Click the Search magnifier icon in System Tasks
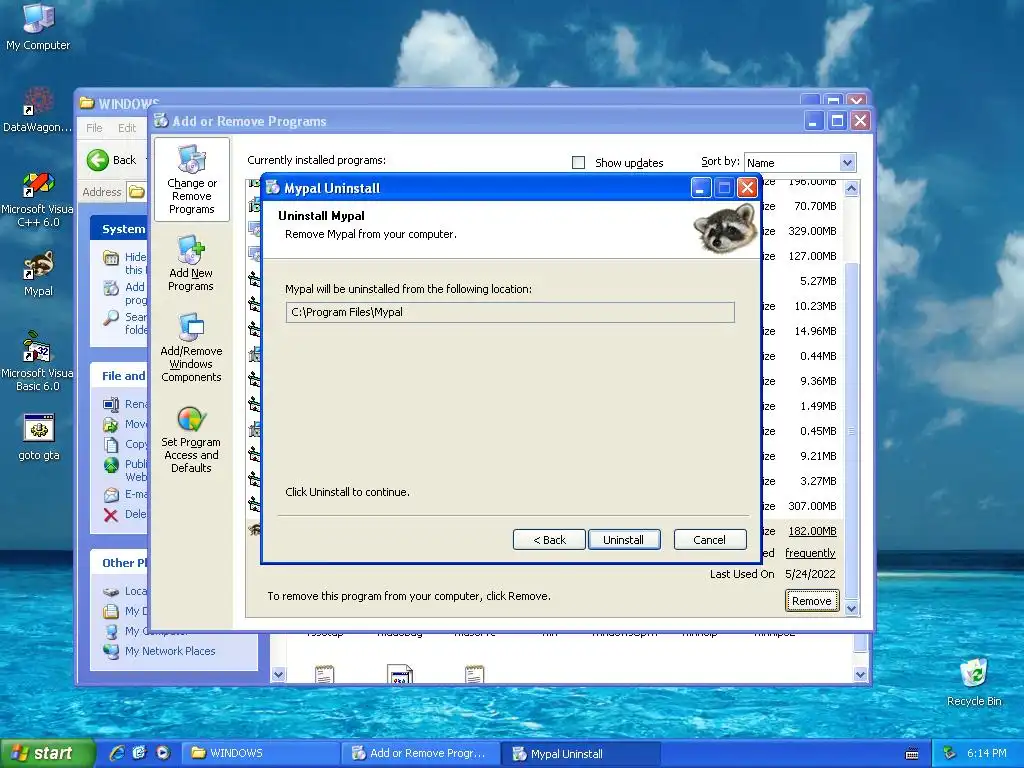This screenshot has height=768, width=1024. point(111,318)
